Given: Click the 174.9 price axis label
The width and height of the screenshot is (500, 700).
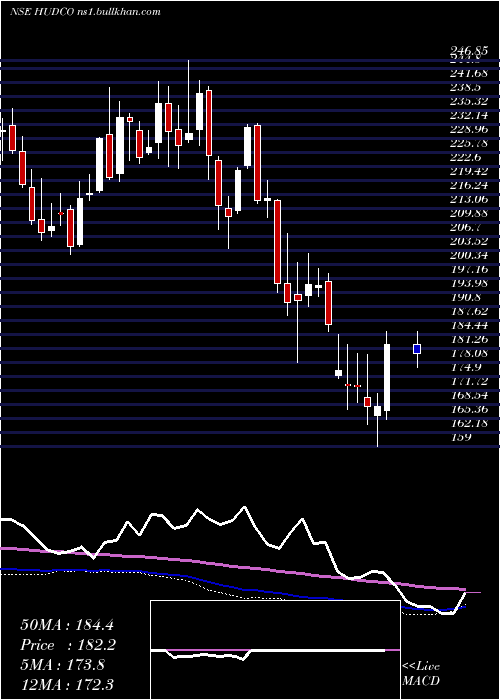Looking at the screenshot, I should 467,367.
